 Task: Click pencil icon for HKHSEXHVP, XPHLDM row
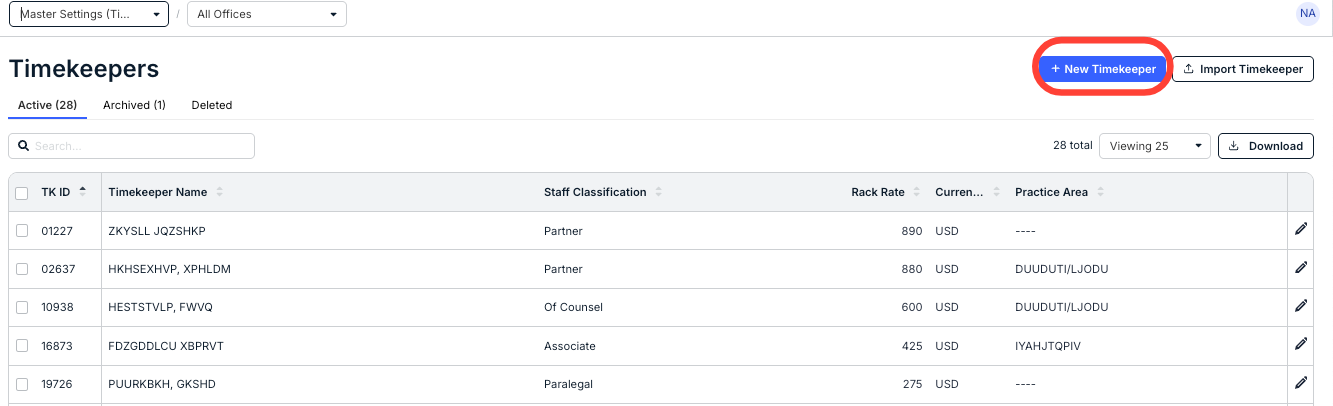tap(1301, 267)
